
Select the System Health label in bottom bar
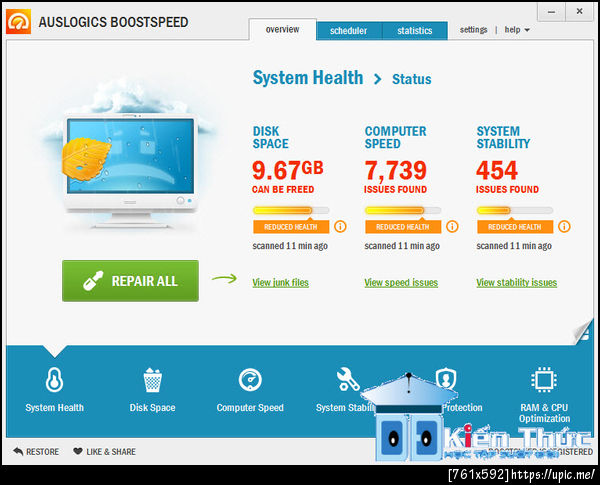54,408
